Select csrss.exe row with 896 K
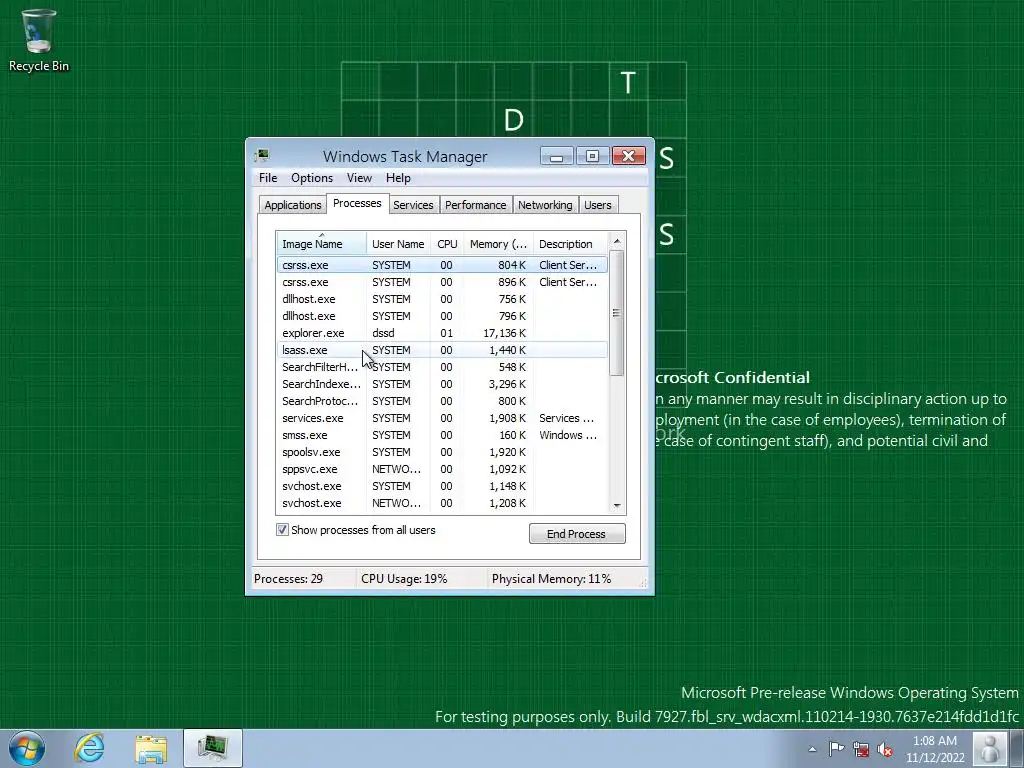The width and height of the screenshot is (1024, 768). click(x=442, y=282)
